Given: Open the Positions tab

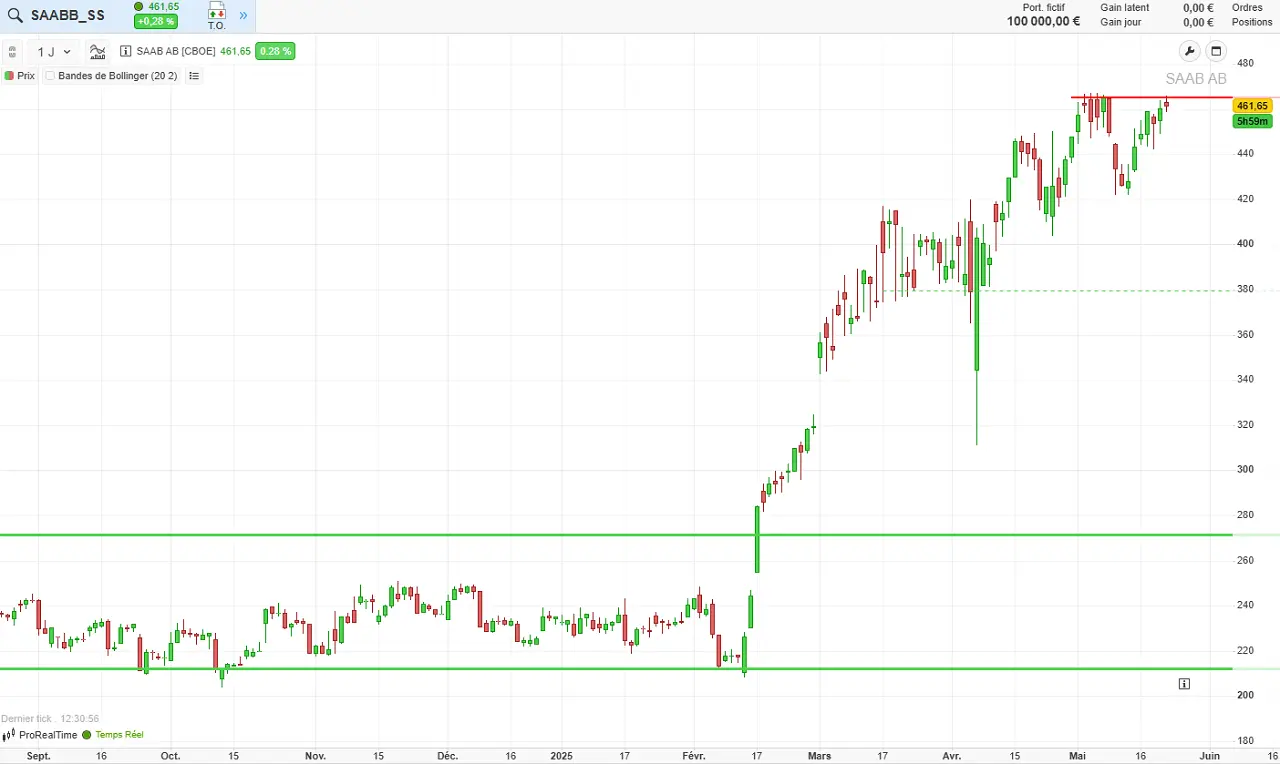Looking at the screenshot, I should click(1252, 22).
